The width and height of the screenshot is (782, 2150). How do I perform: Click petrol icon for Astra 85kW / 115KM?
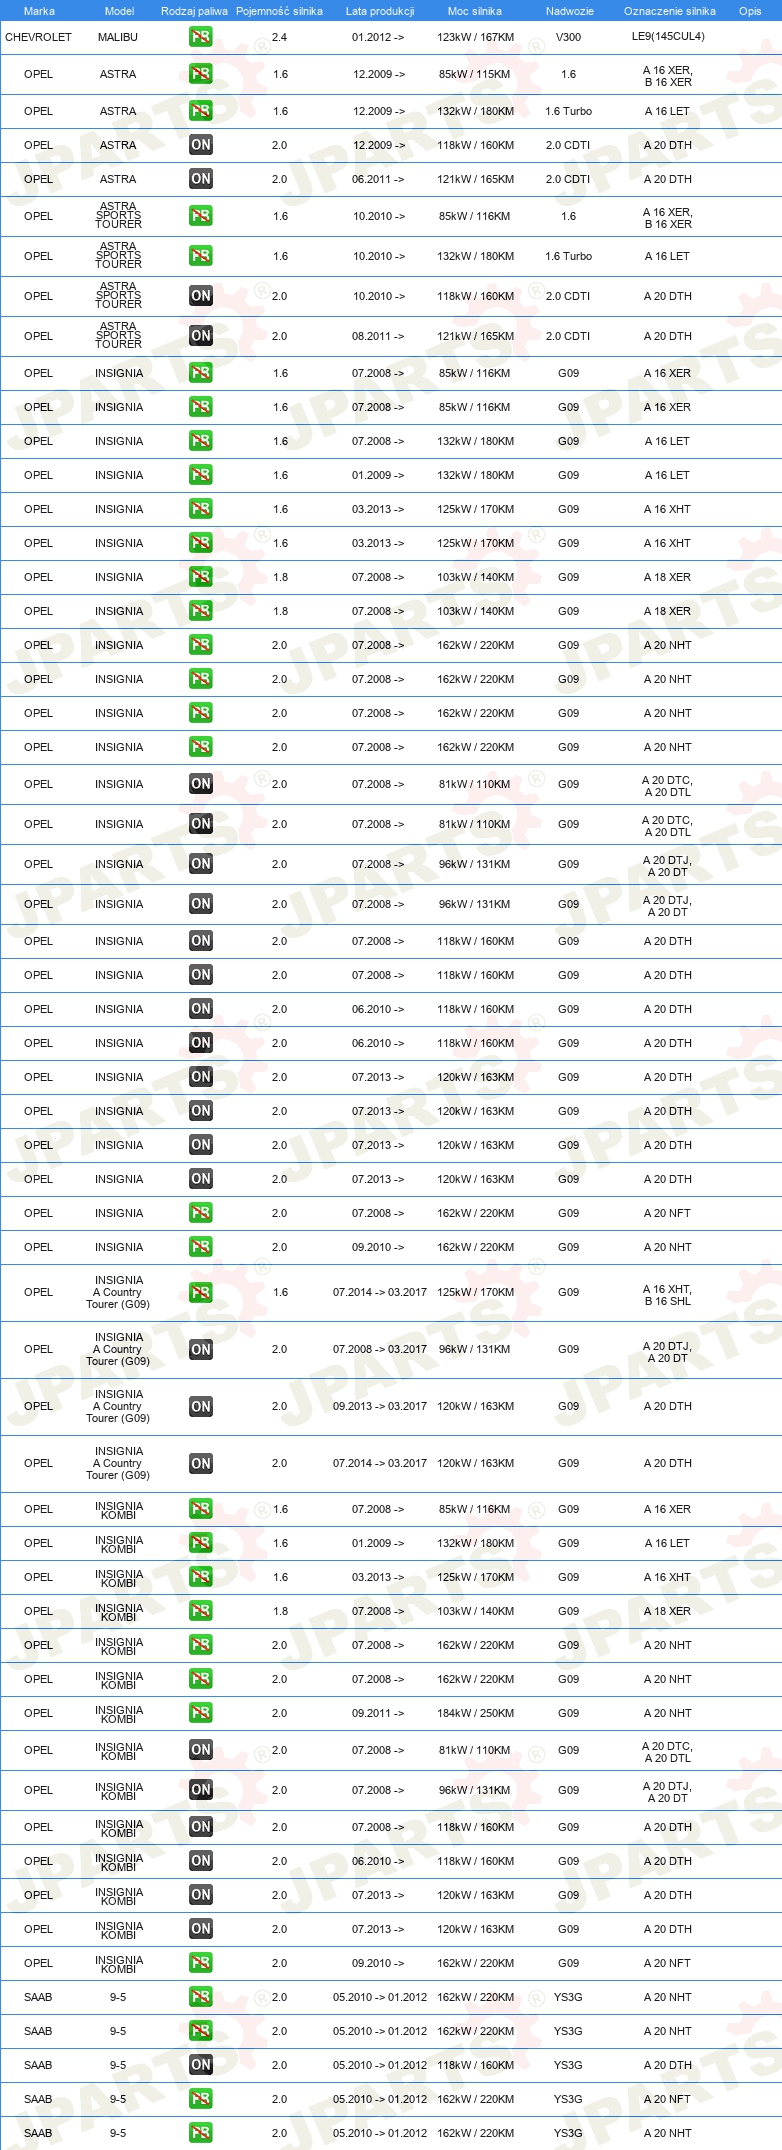(200, 74)
